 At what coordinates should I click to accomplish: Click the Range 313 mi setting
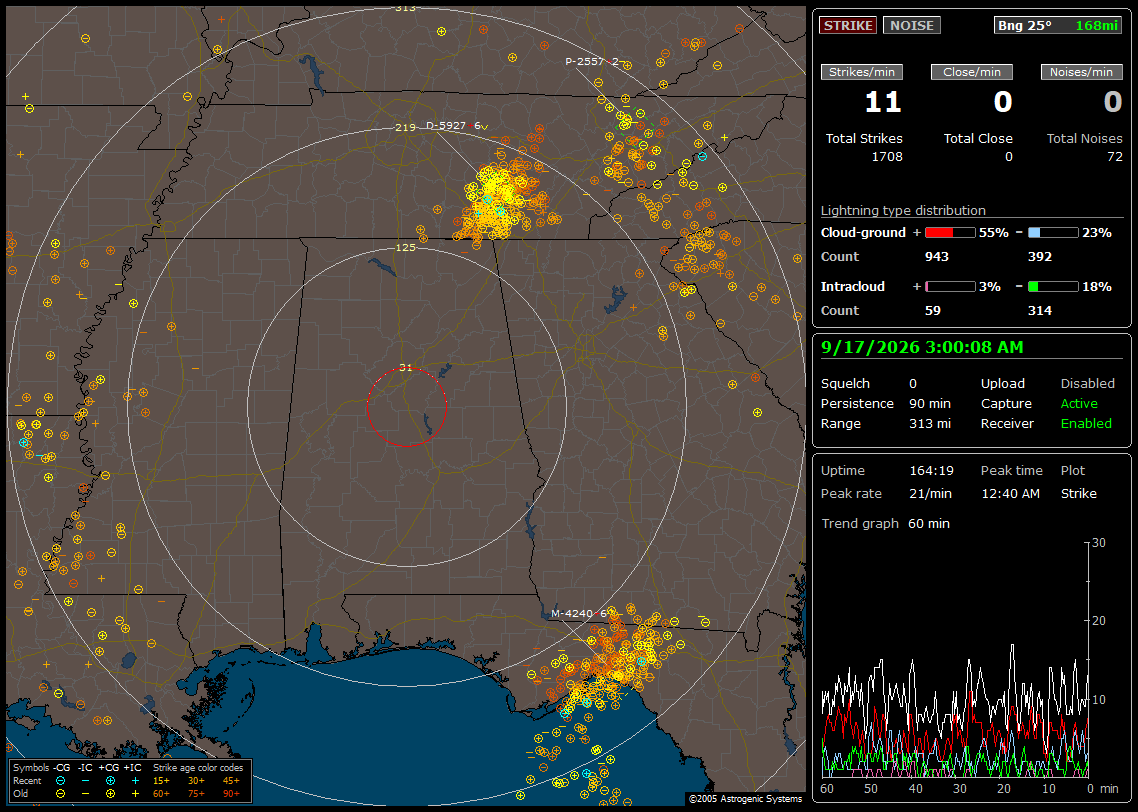[885, 423]
